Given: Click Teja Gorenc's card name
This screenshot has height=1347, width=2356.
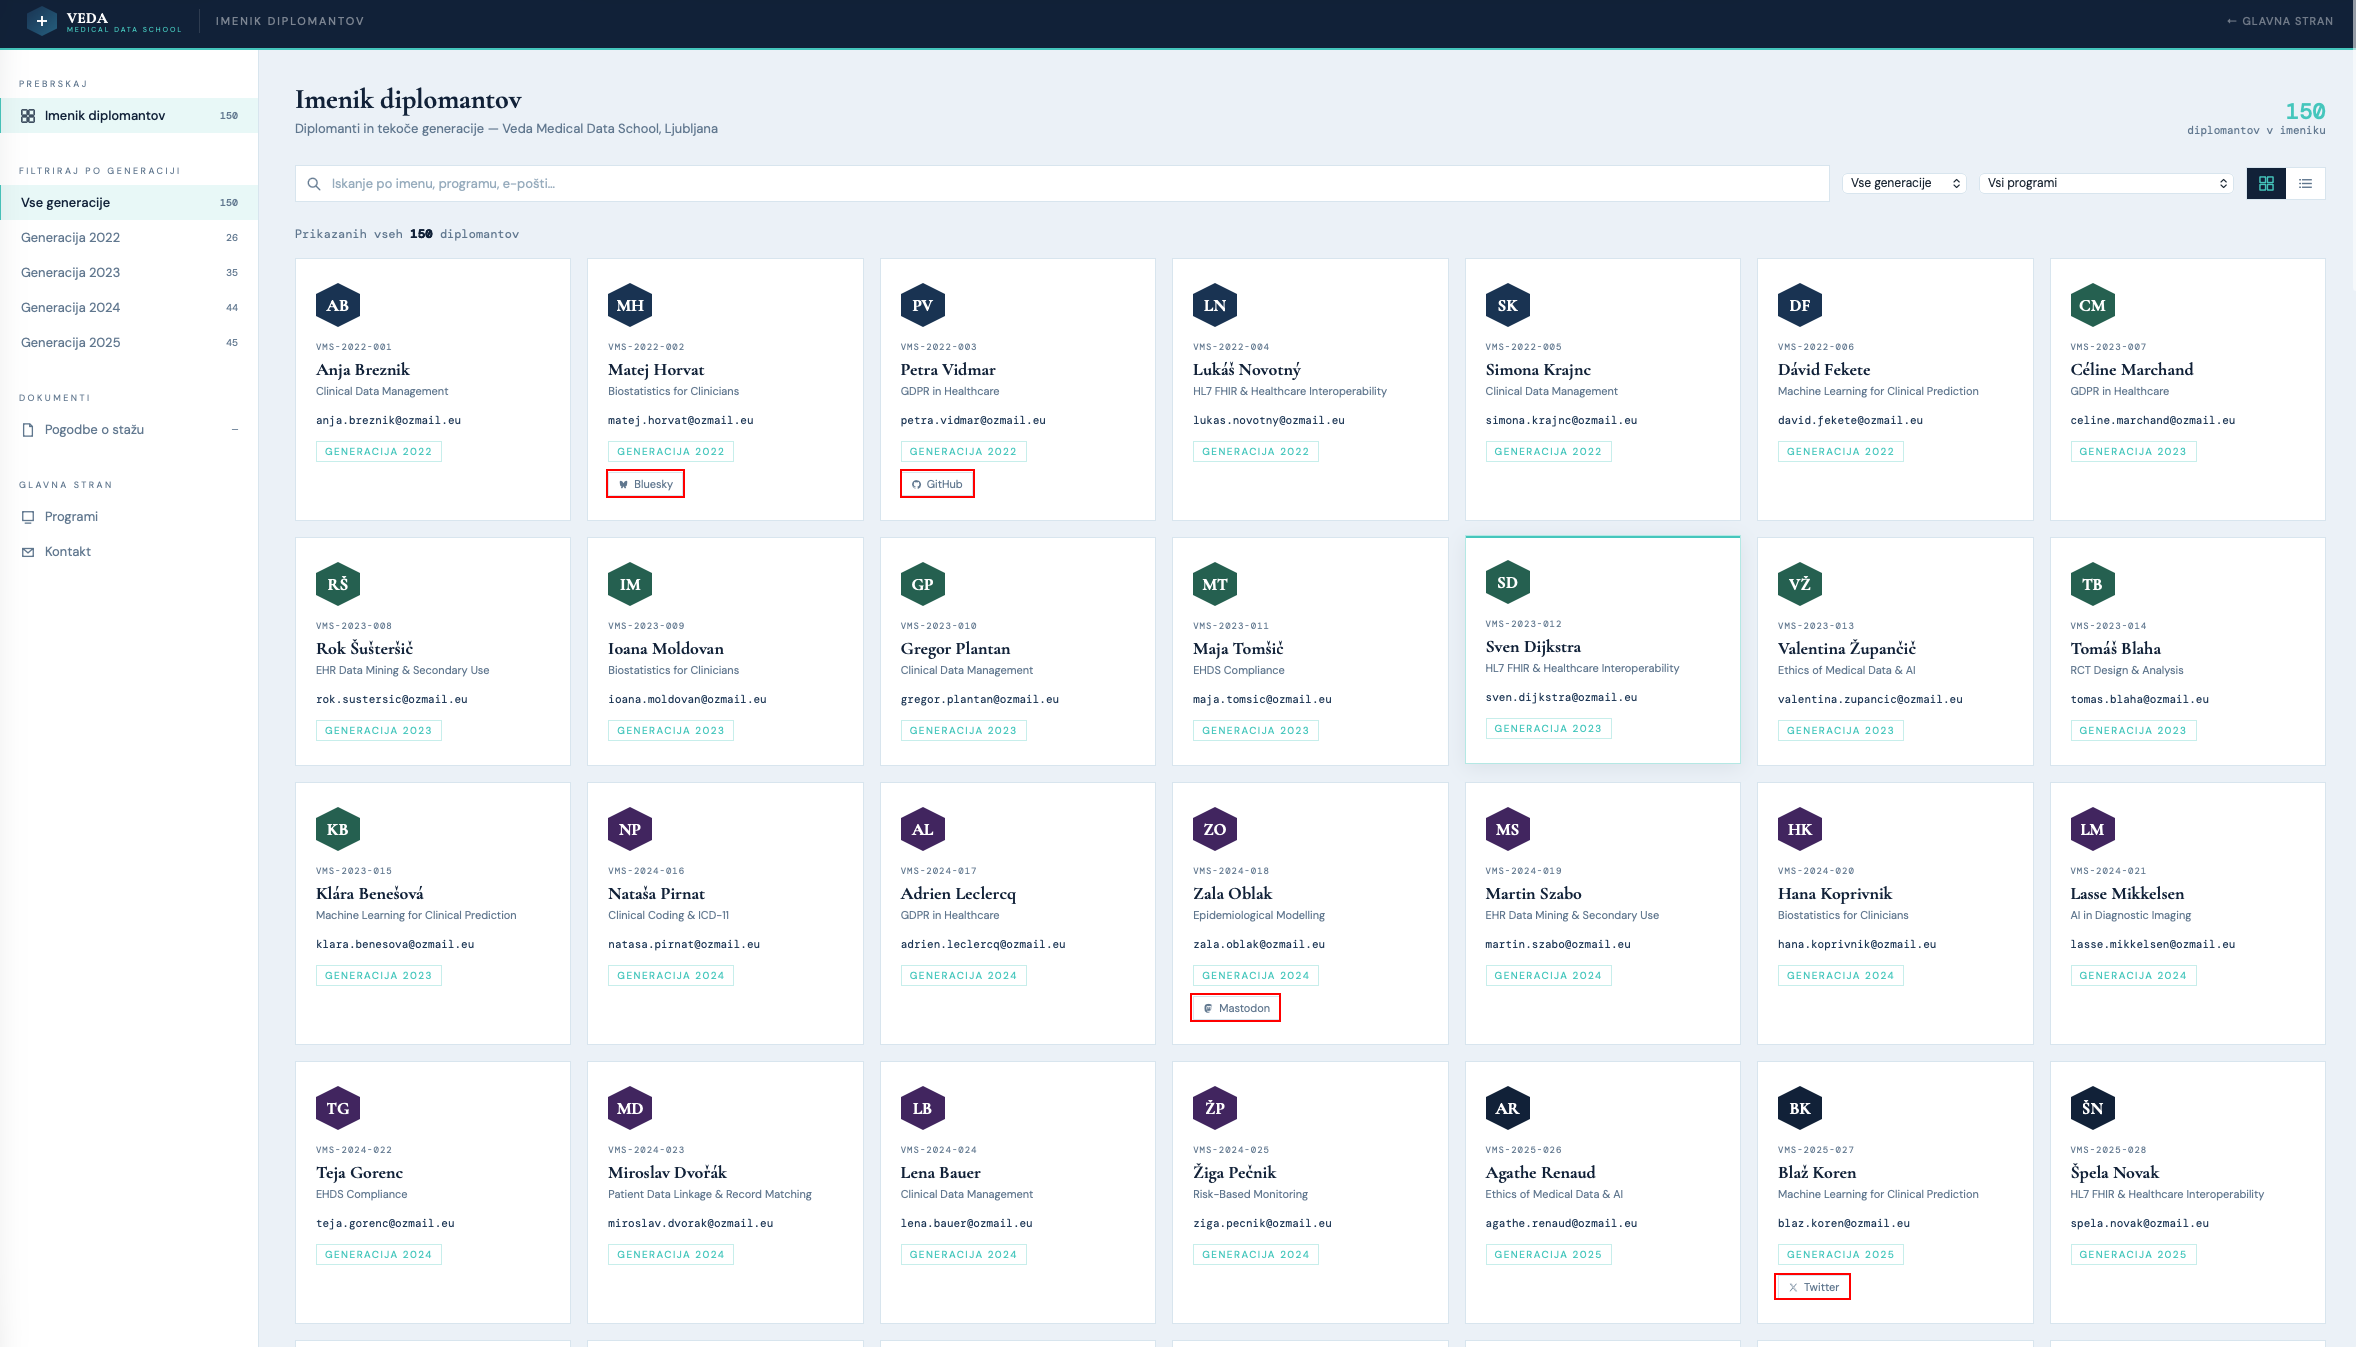Looking at the screenshot, I should [359, 1173].
